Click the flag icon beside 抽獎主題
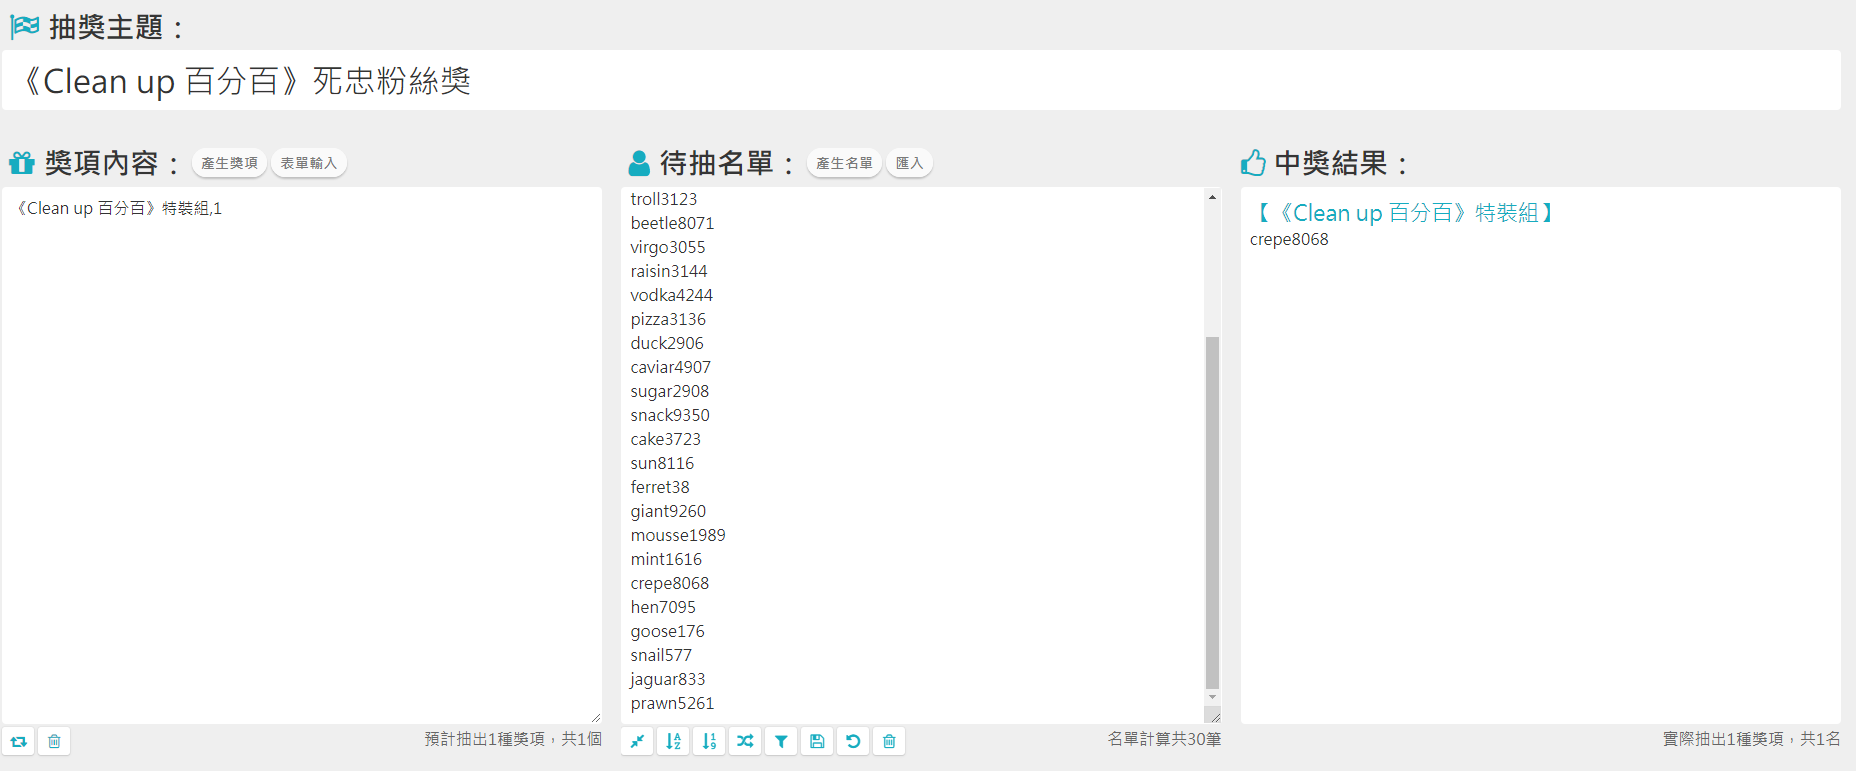This screenshot has height=771, width=1856. 24,27
